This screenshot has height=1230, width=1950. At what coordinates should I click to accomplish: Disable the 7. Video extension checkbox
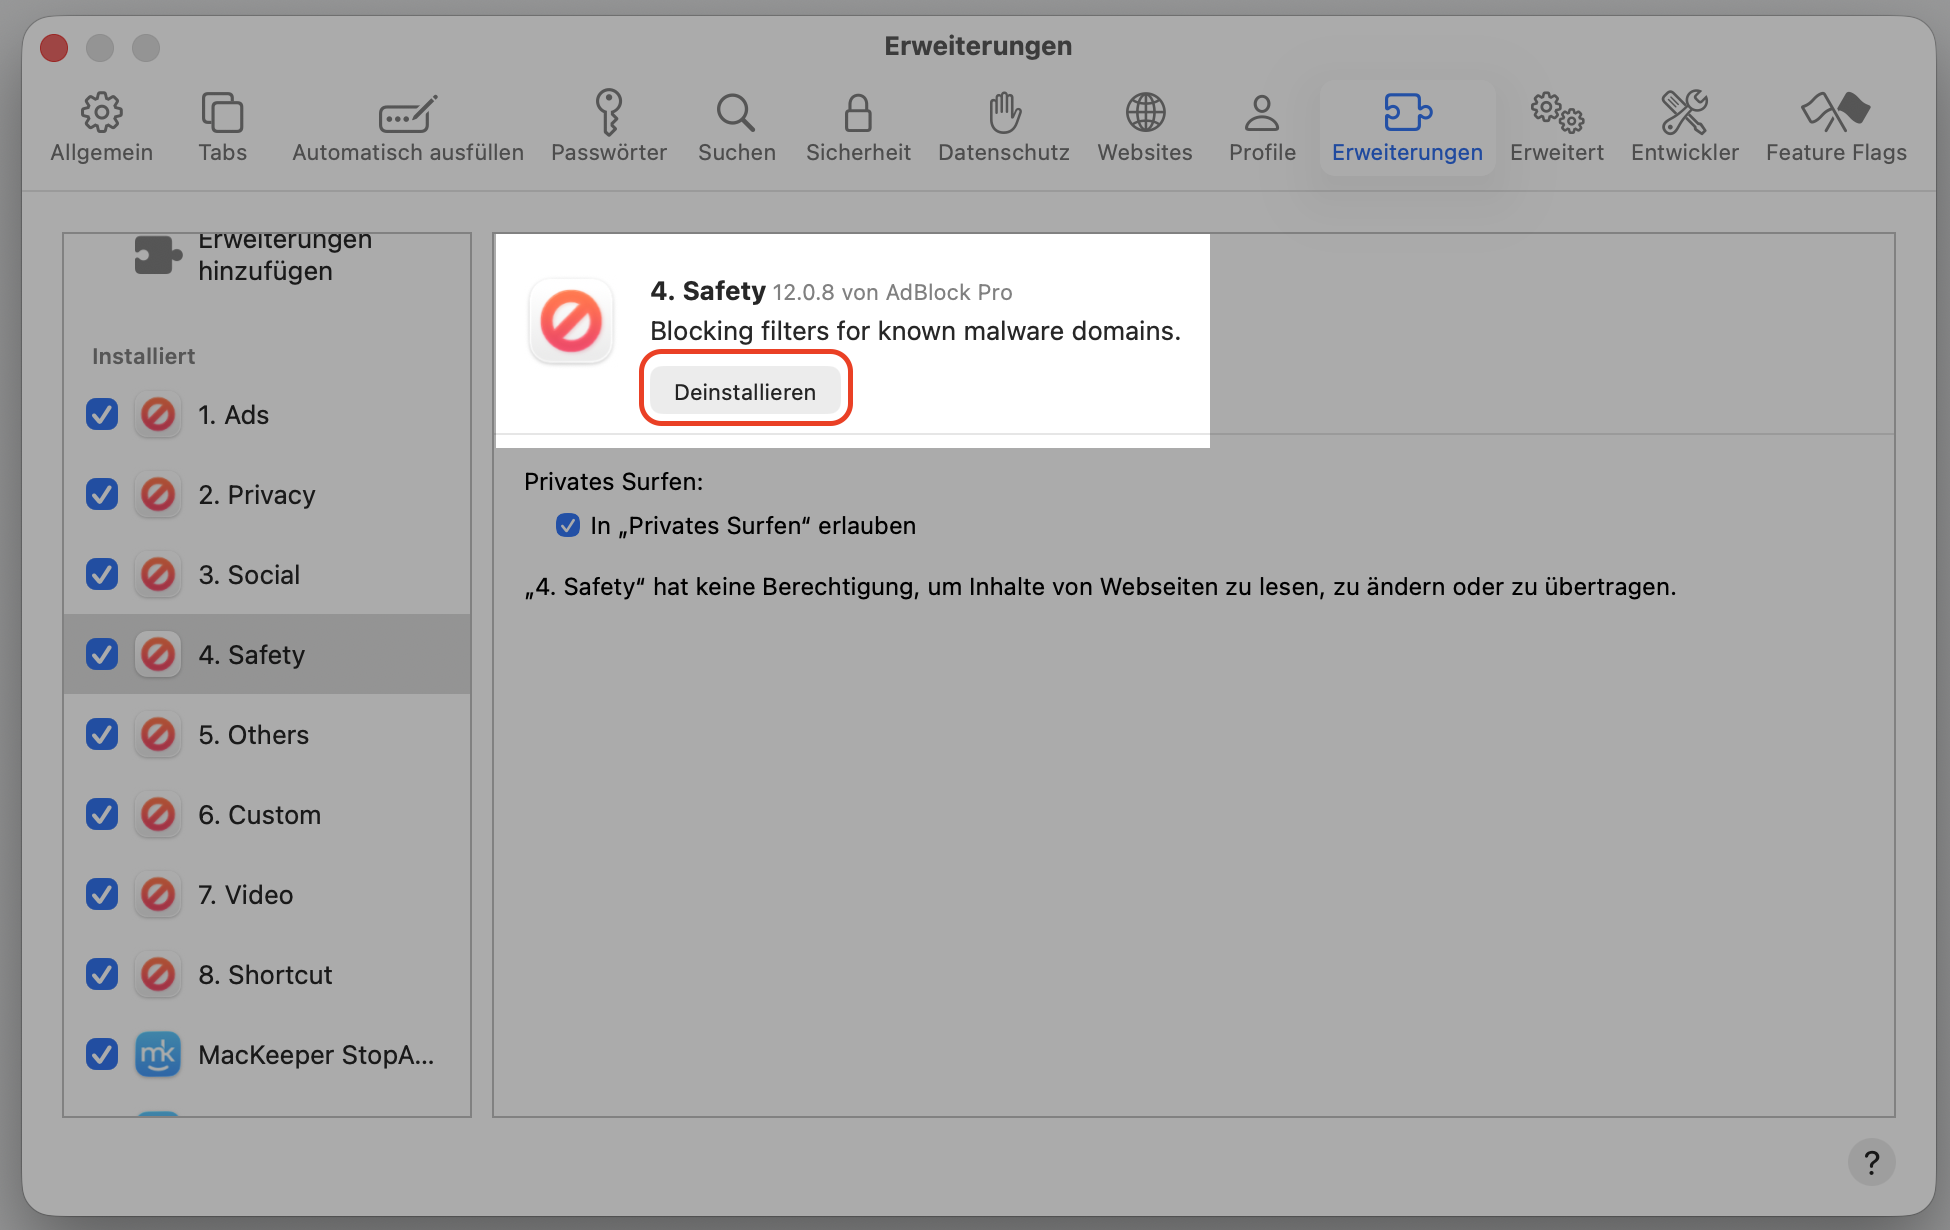[102, 894]
